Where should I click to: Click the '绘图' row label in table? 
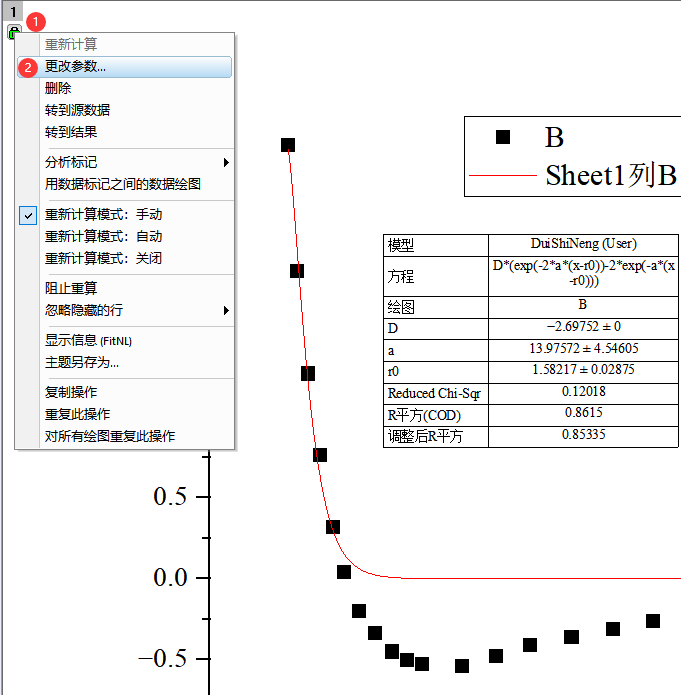(x=401, y=307)
